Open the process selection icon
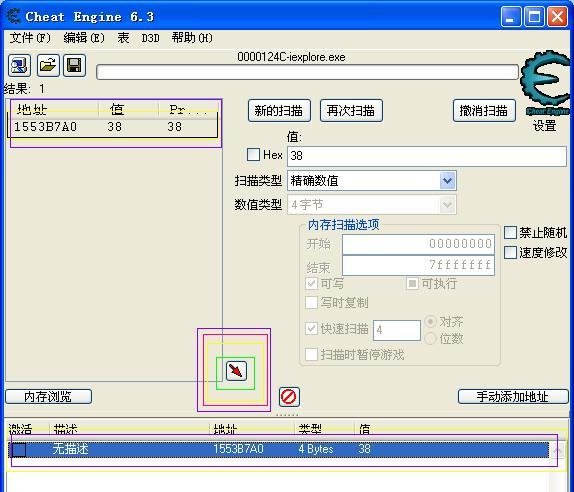The image size is (574, 492). tap(19, 66)
